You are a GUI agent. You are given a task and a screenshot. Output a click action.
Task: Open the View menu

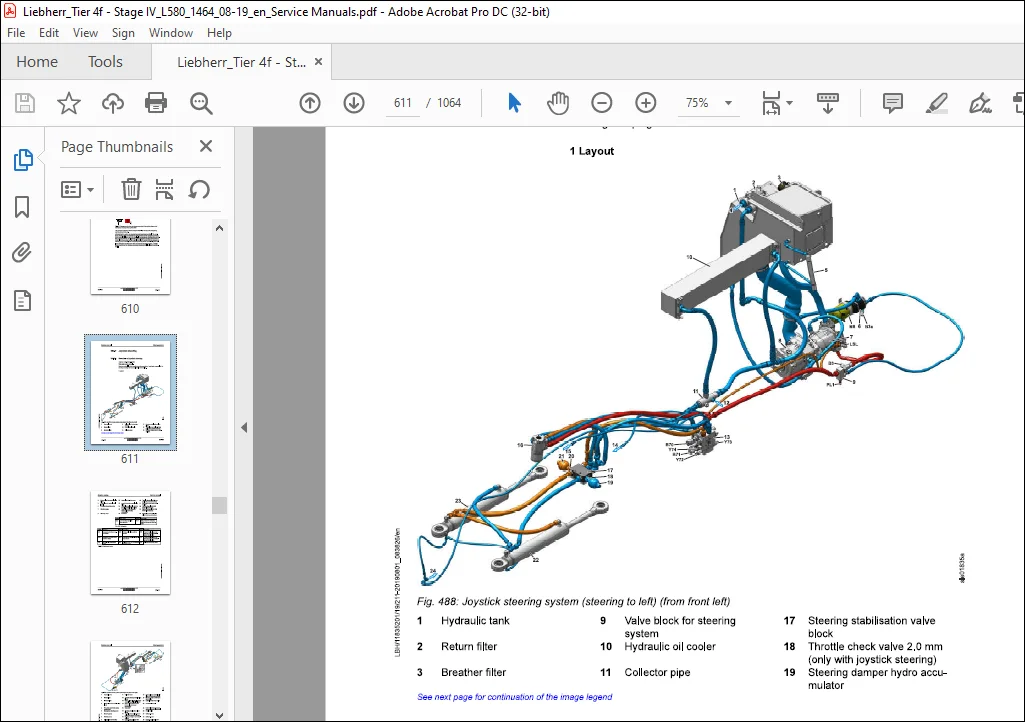point(85,33)
